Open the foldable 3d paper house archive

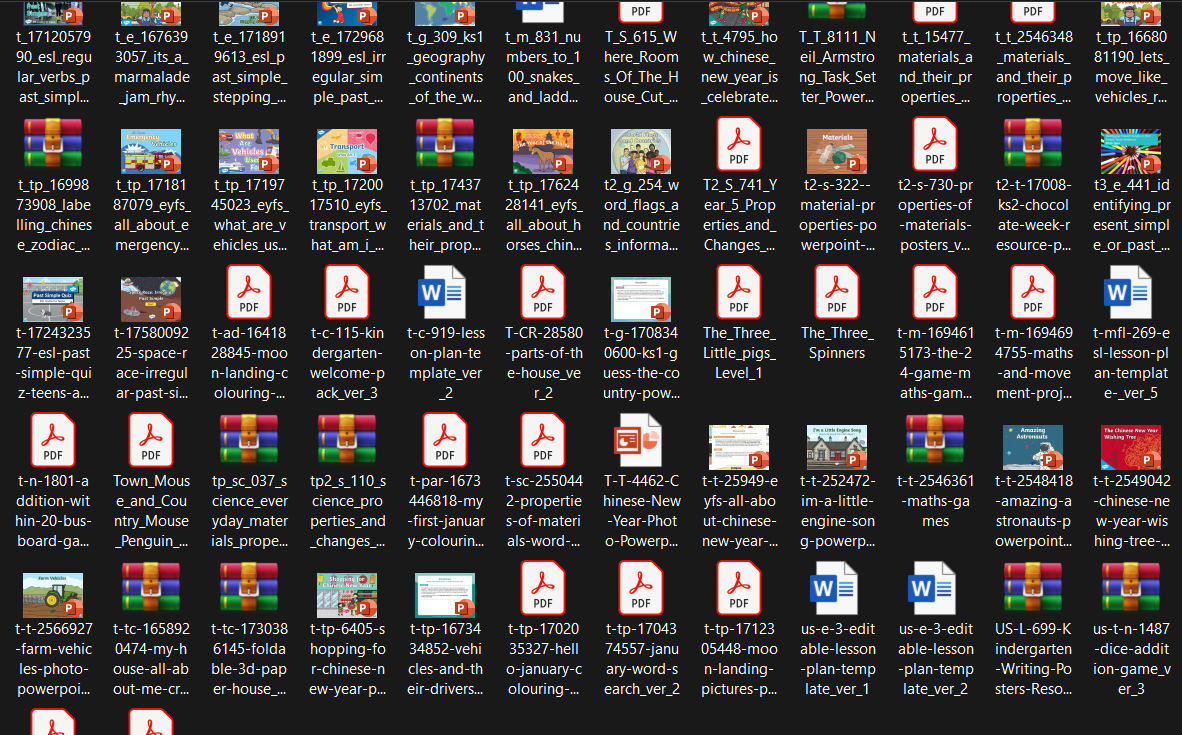click(x=249, y=591)
